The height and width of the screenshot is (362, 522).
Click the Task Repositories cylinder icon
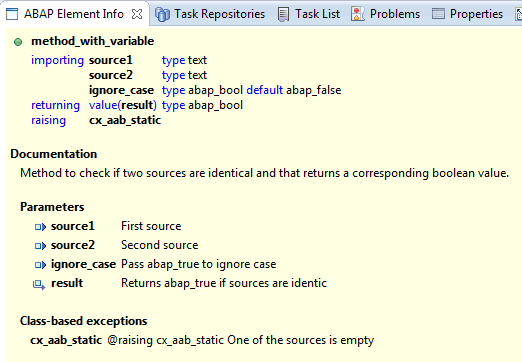(162, 14)
